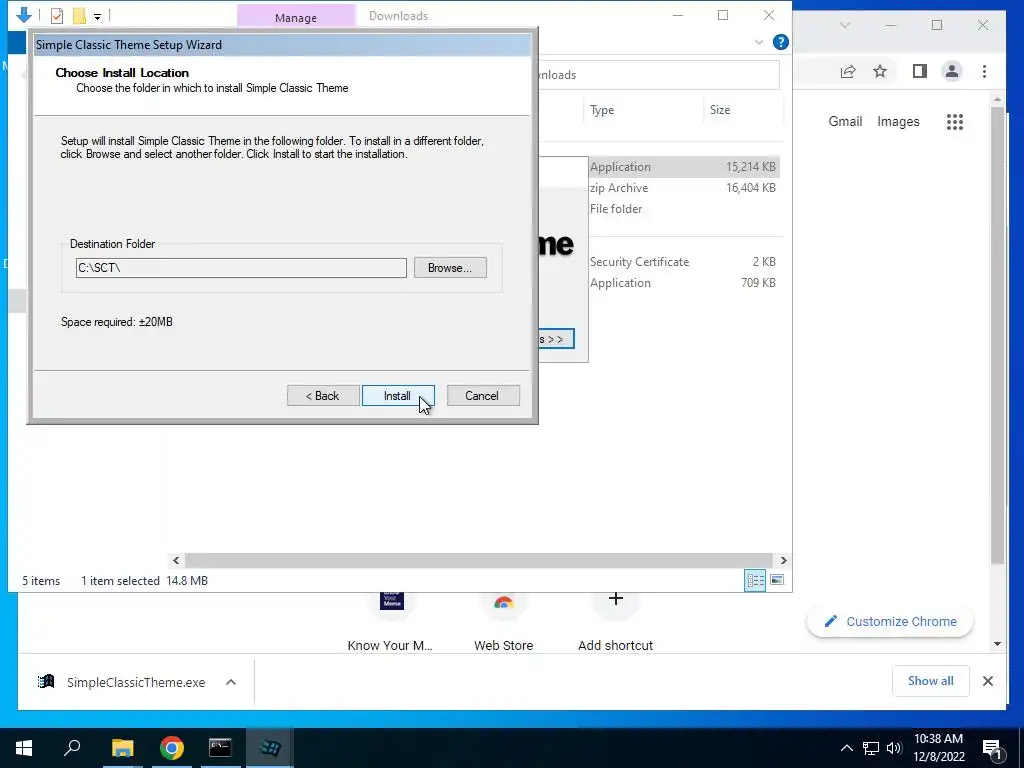
Task: Click the Install button in setup wizard
Action: pyautogui.click(x=398, y=396)
